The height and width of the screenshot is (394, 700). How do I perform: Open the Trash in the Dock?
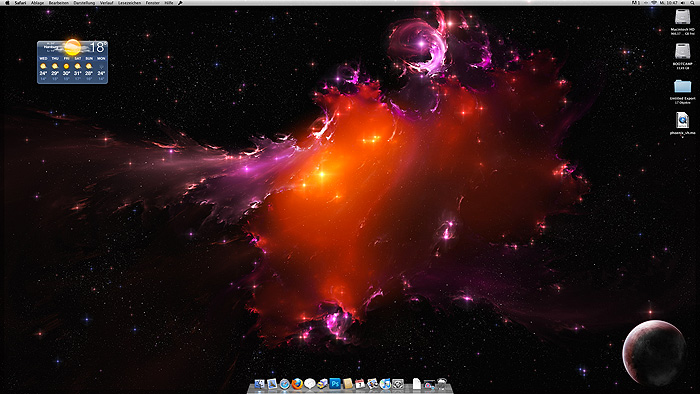(x=442, y=384)
